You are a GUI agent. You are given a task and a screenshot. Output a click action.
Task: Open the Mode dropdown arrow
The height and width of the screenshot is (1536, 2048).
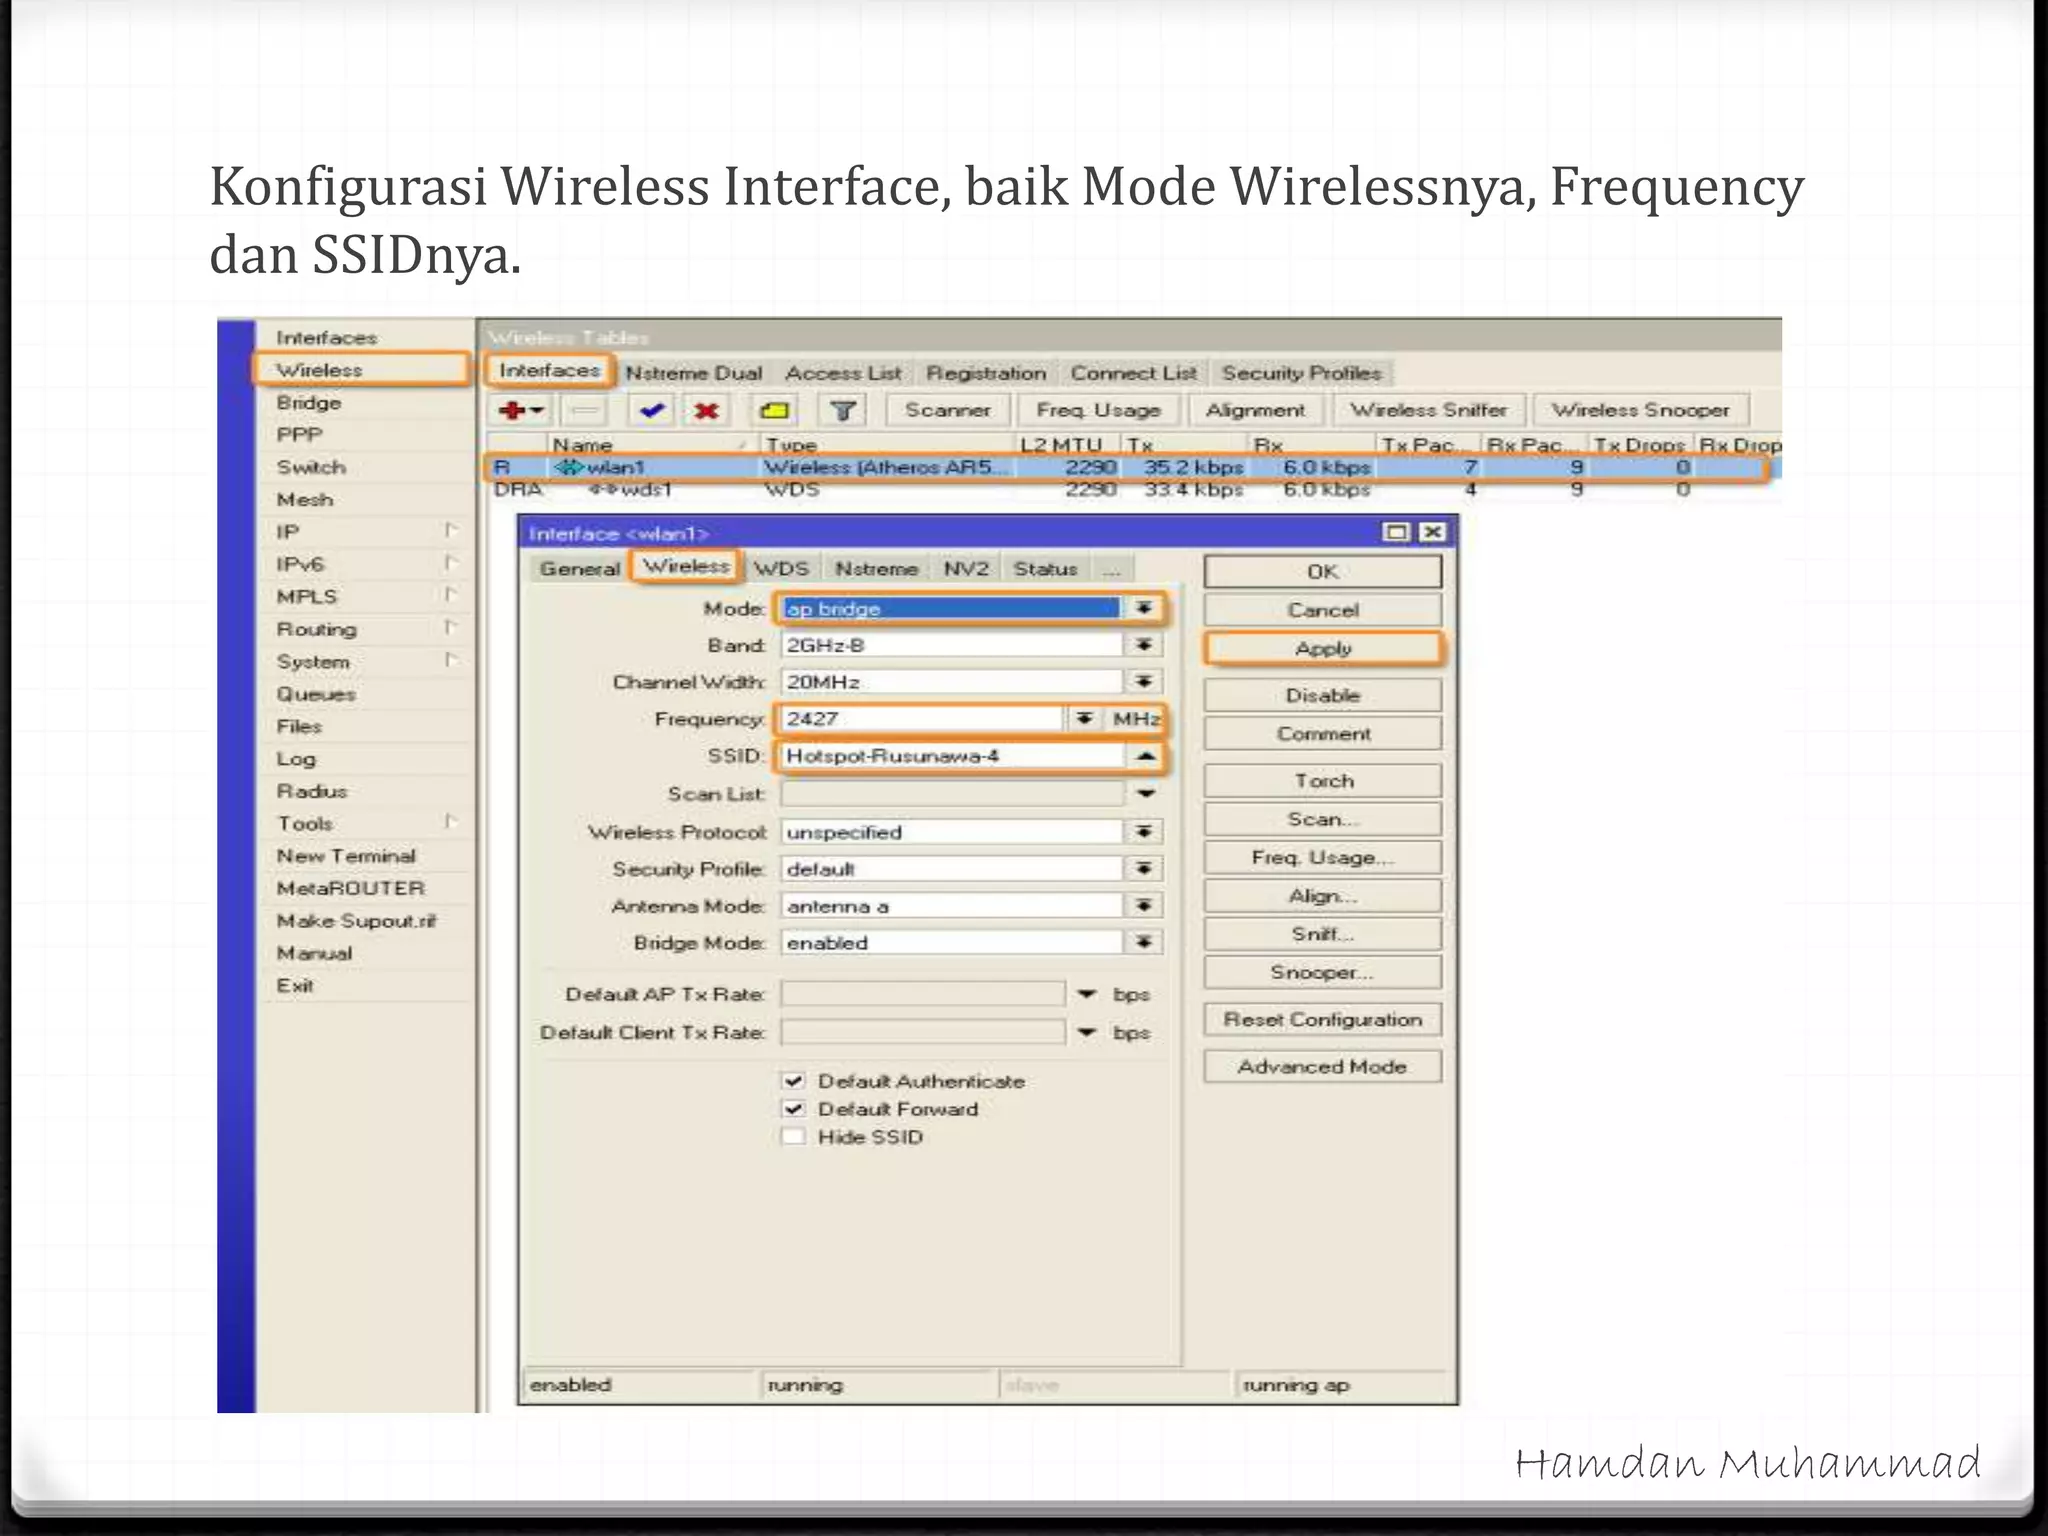pos(1144,608)
